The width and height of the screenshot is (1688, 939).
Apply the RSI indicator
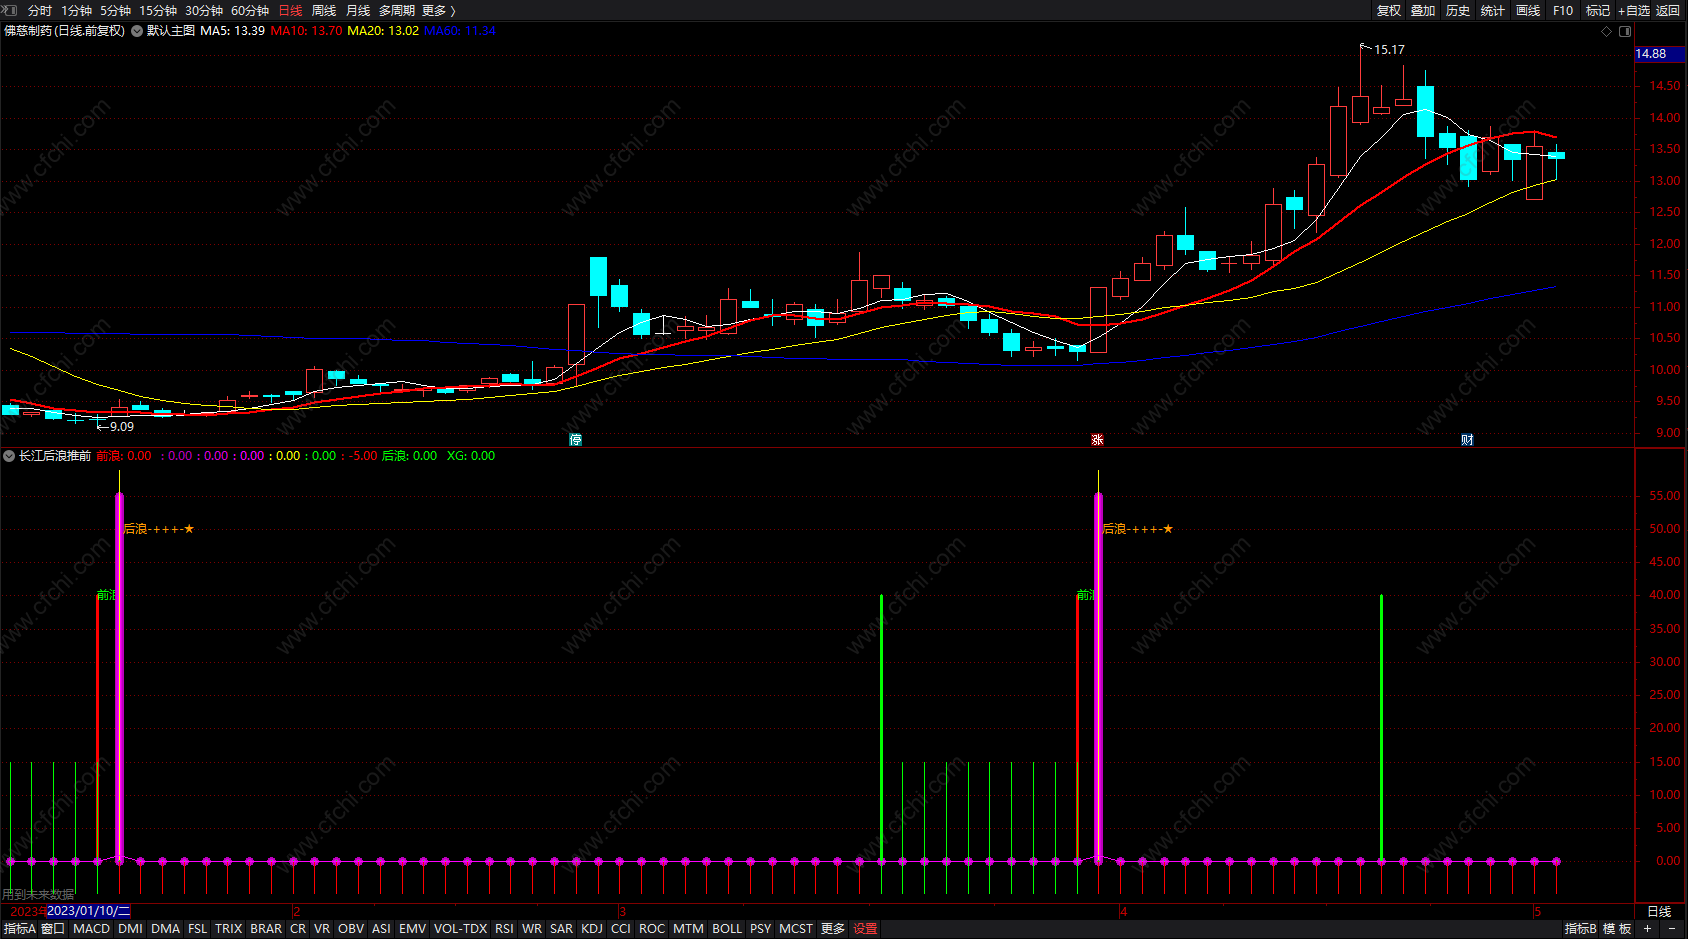(504, 929)
